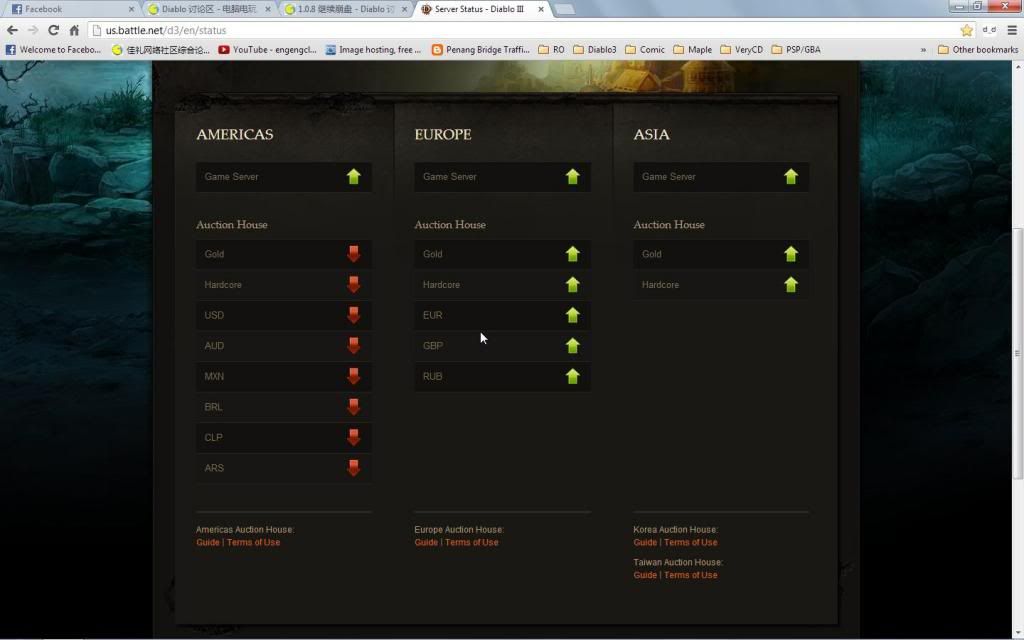Viewport: 1024px width, 640px height.
Task: Click the Asia Game Server up arrow
Action: tap(791, 176)
